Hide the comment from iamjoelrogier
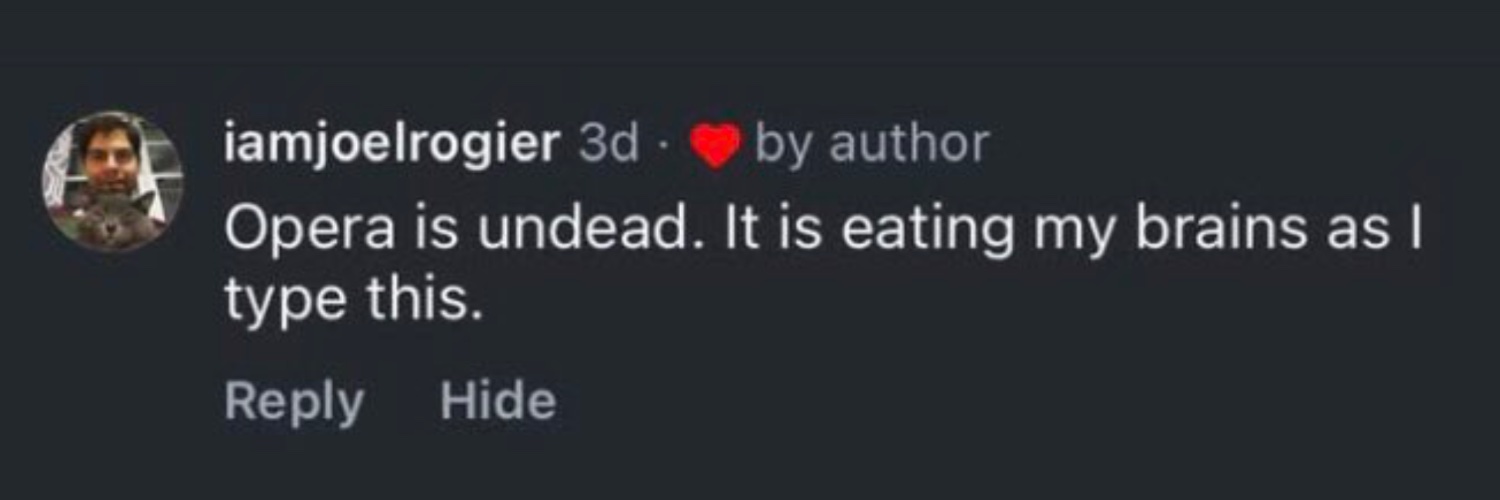This screenshot has height=500, width=1500. tap(497, 402)
